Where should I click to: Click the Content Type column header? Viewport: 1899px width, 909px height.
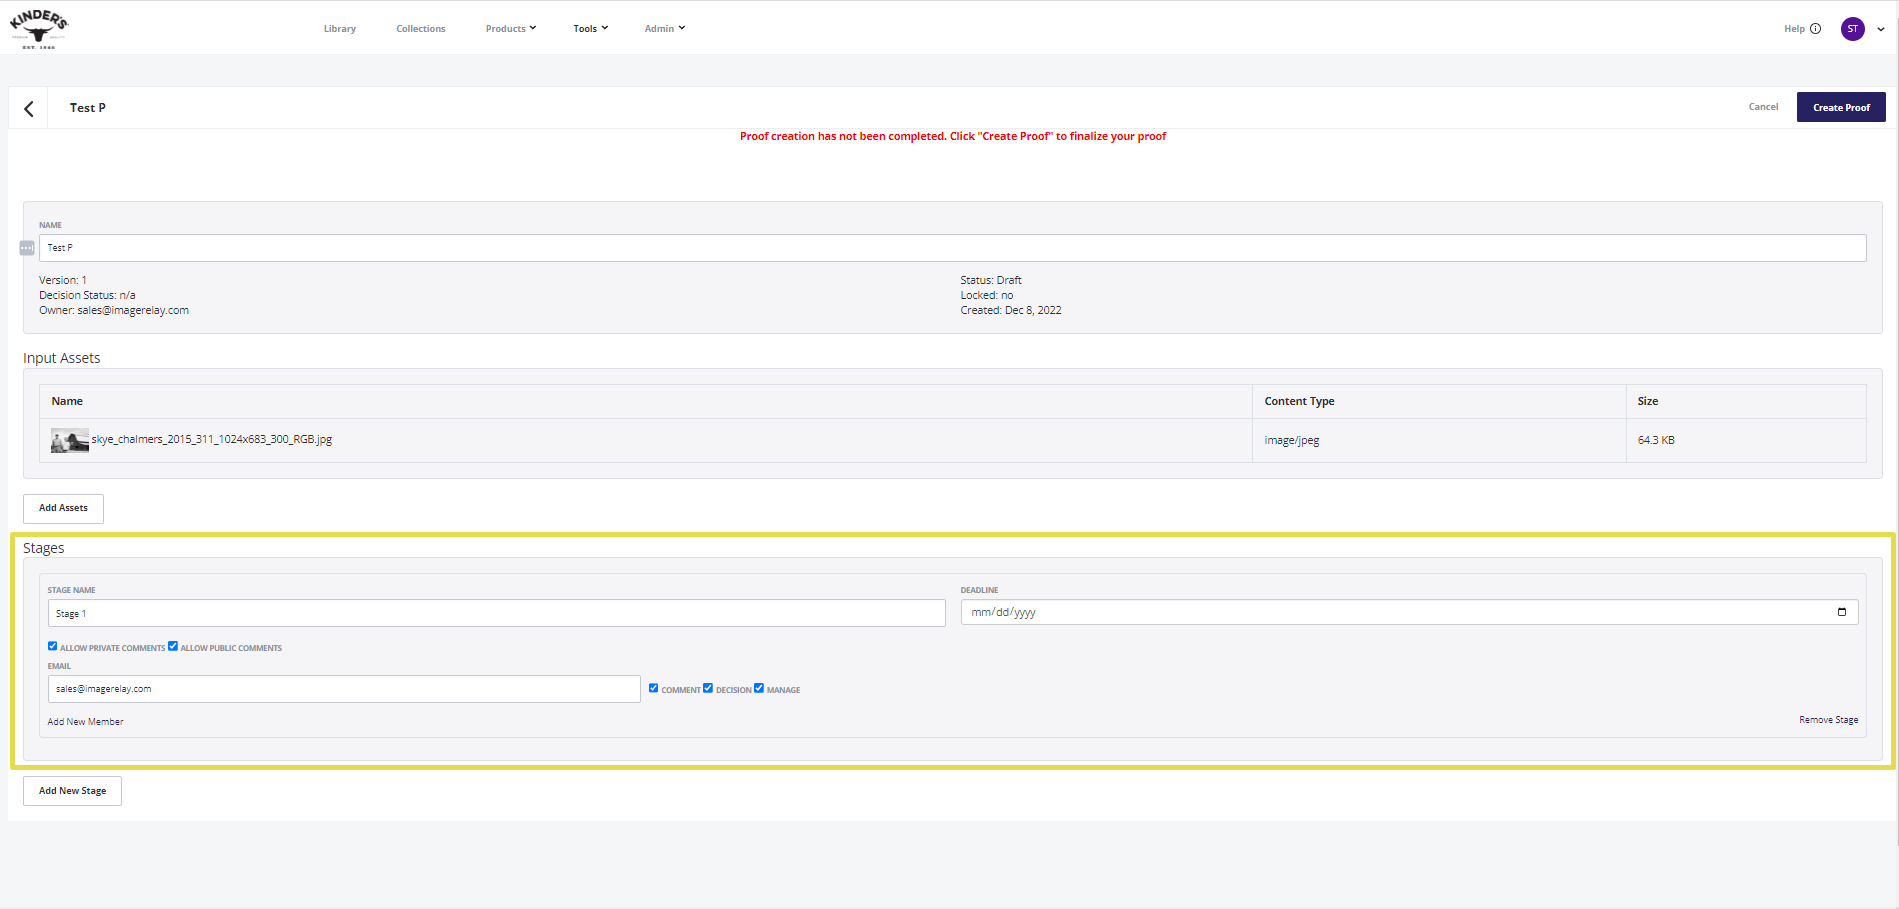[1299, 401]
